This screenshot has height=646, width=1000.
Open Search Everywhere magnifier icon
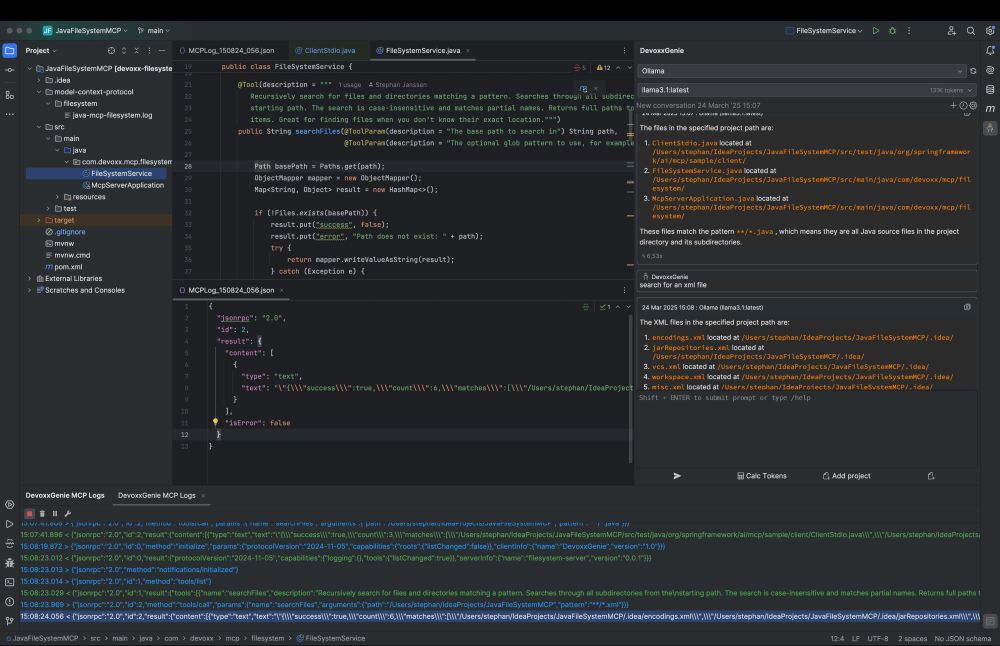[x=971, y=31]
